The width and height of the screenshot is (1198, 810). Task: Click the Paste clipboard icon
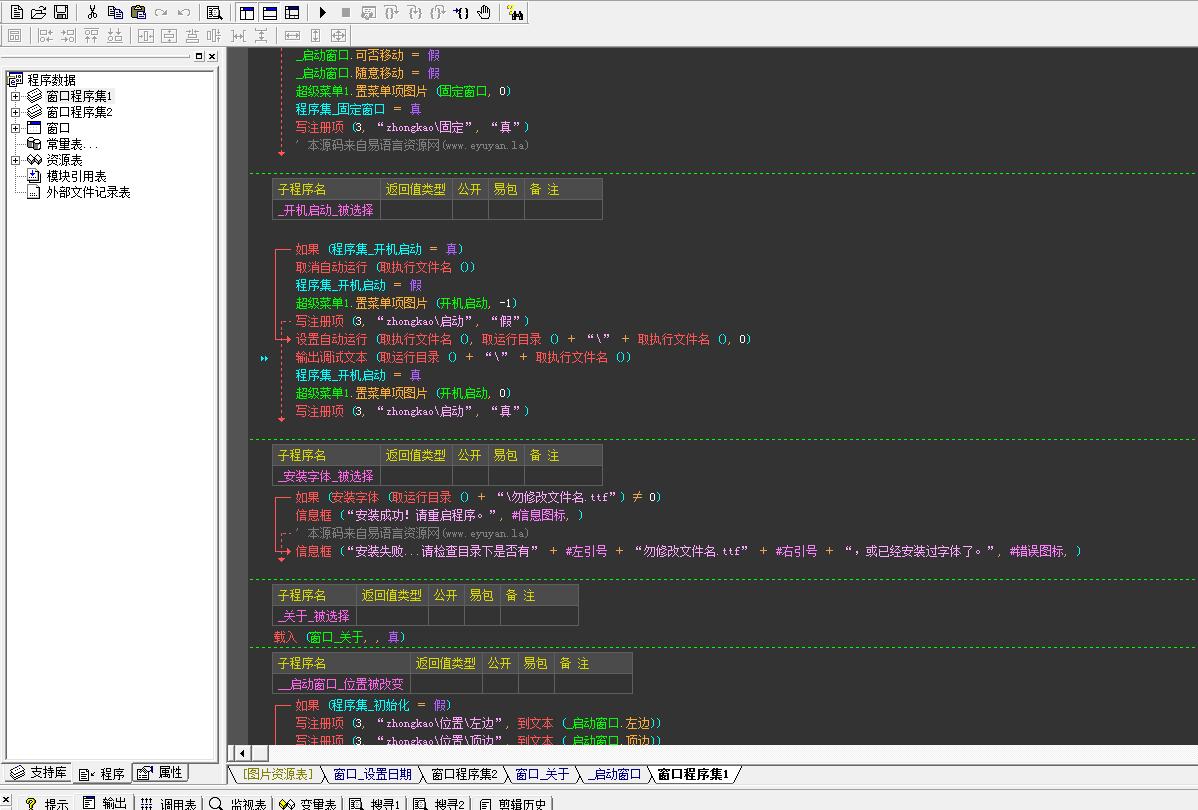tap(138, 12)
